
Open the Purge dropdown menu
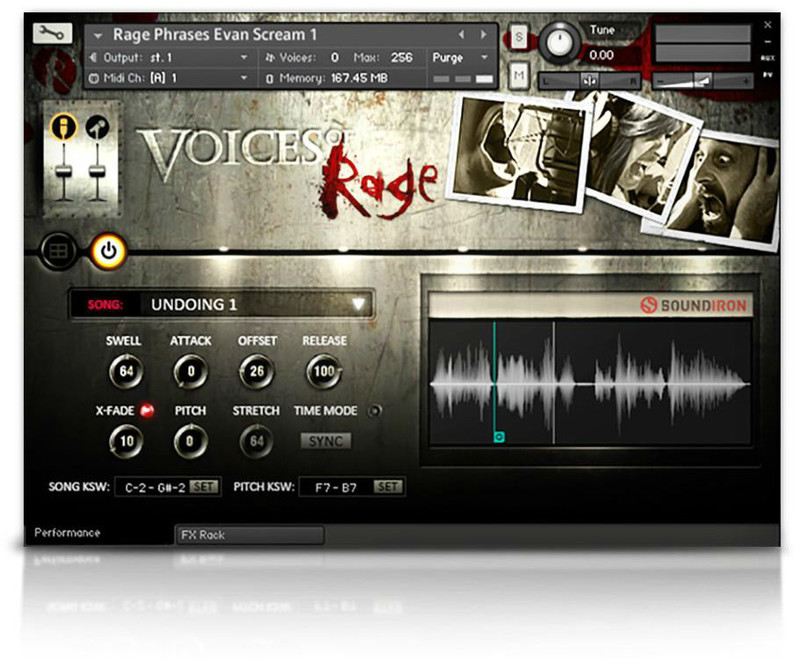point(460,58)
